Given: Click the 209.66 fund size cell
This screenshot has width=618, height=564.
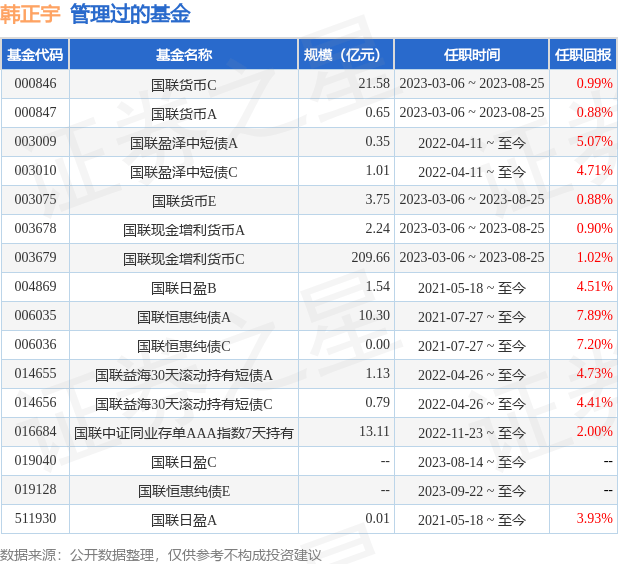Looking at the screenshot, I should (370, 258).
